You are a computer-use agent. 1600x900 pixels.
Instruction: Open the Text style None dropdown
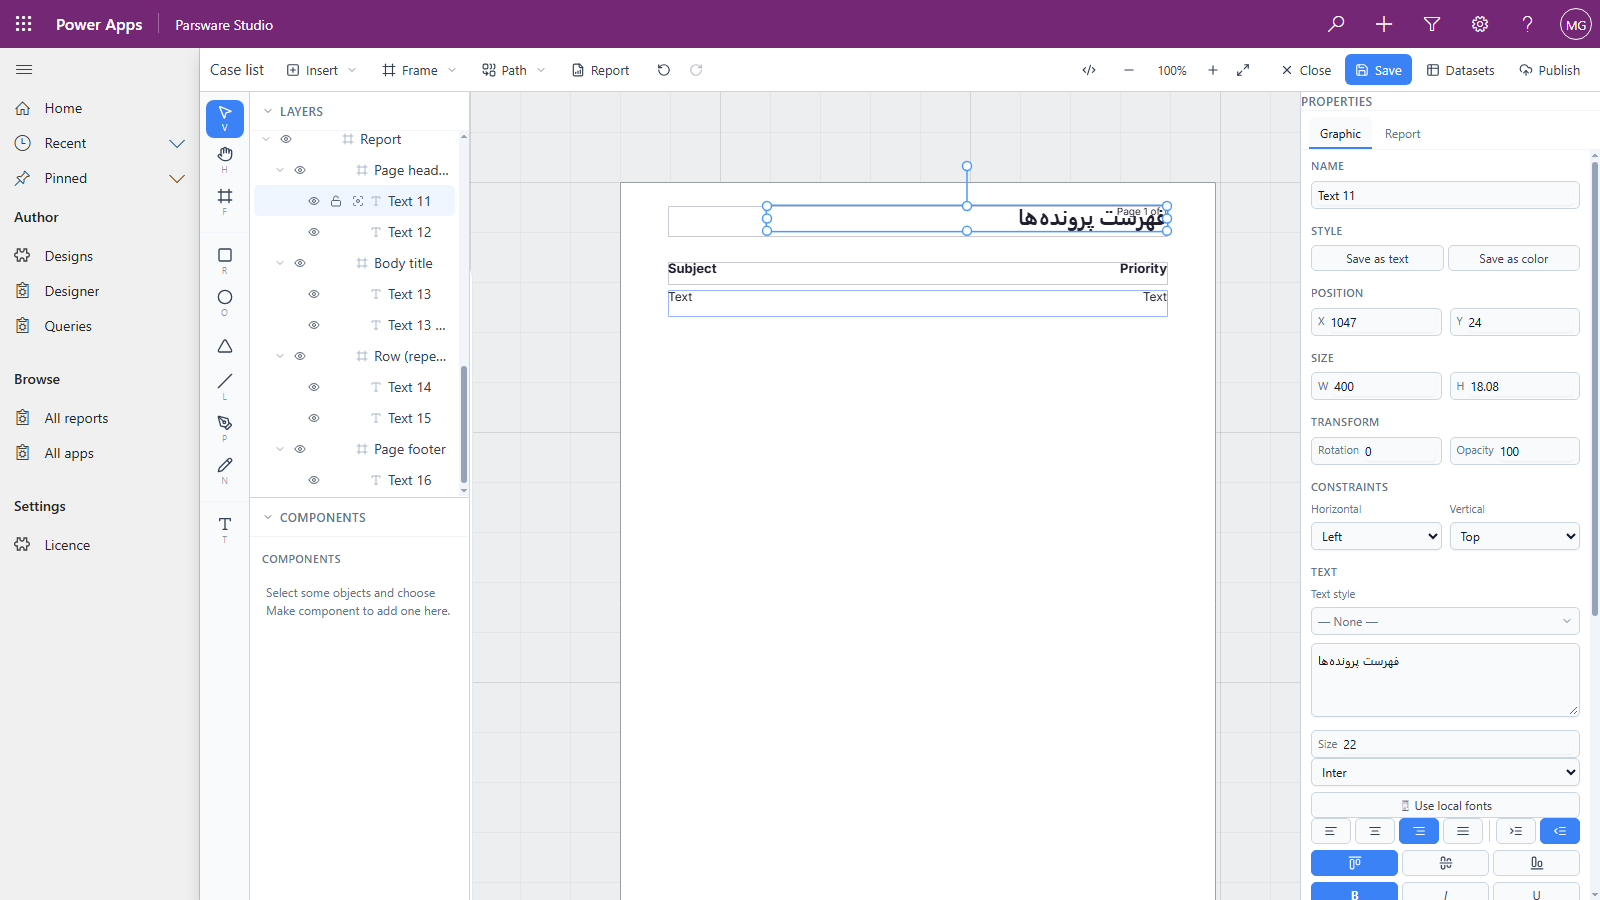[x=1445, y=621]
